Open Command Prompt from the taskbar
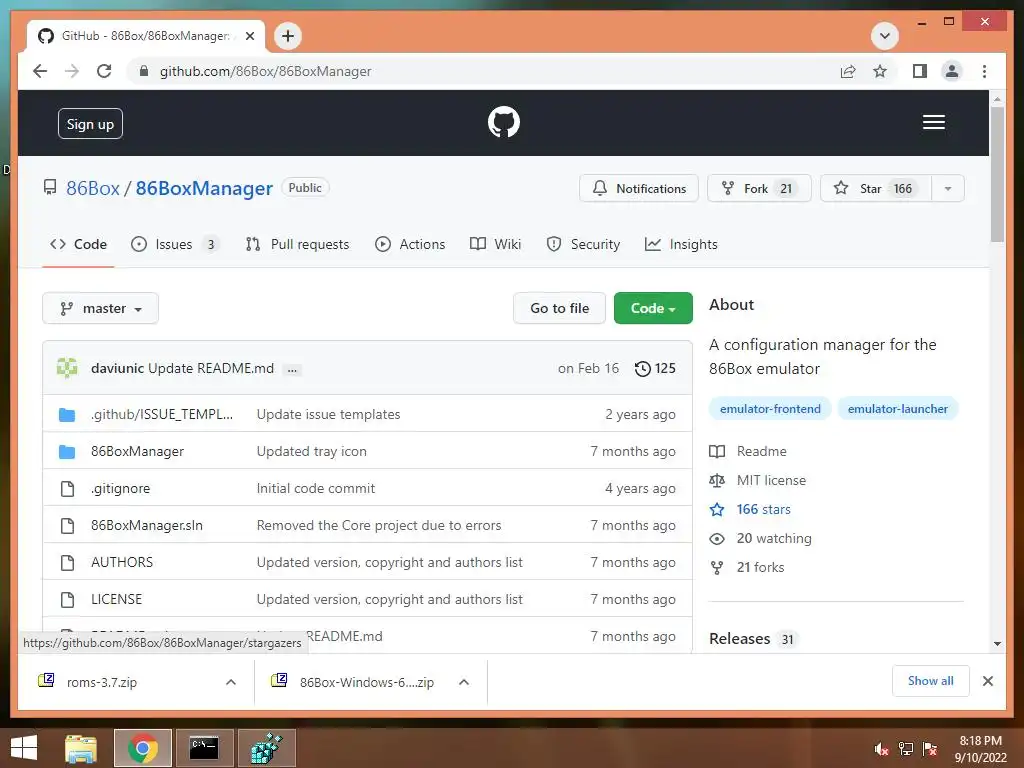The height and width of the screenshot is (768, 1024). 204,748
